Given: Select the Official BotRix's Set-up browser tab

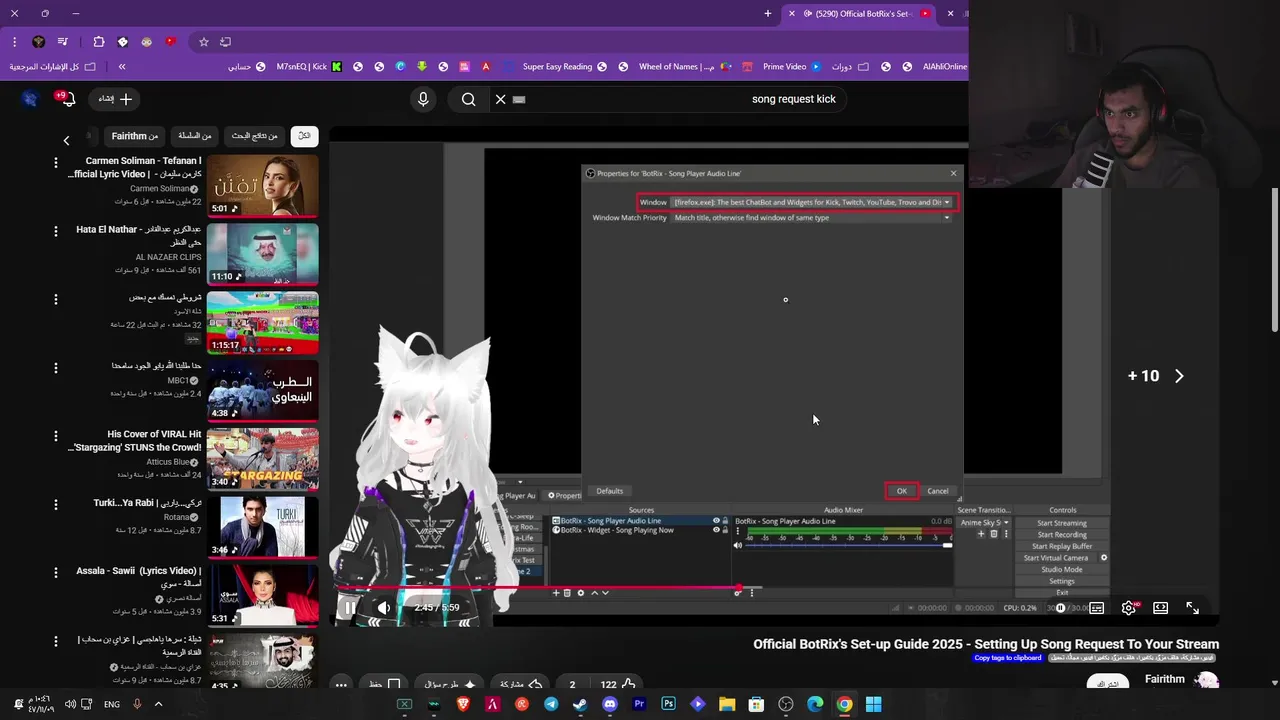Looking at the screenshot, I should coord(860,14).
